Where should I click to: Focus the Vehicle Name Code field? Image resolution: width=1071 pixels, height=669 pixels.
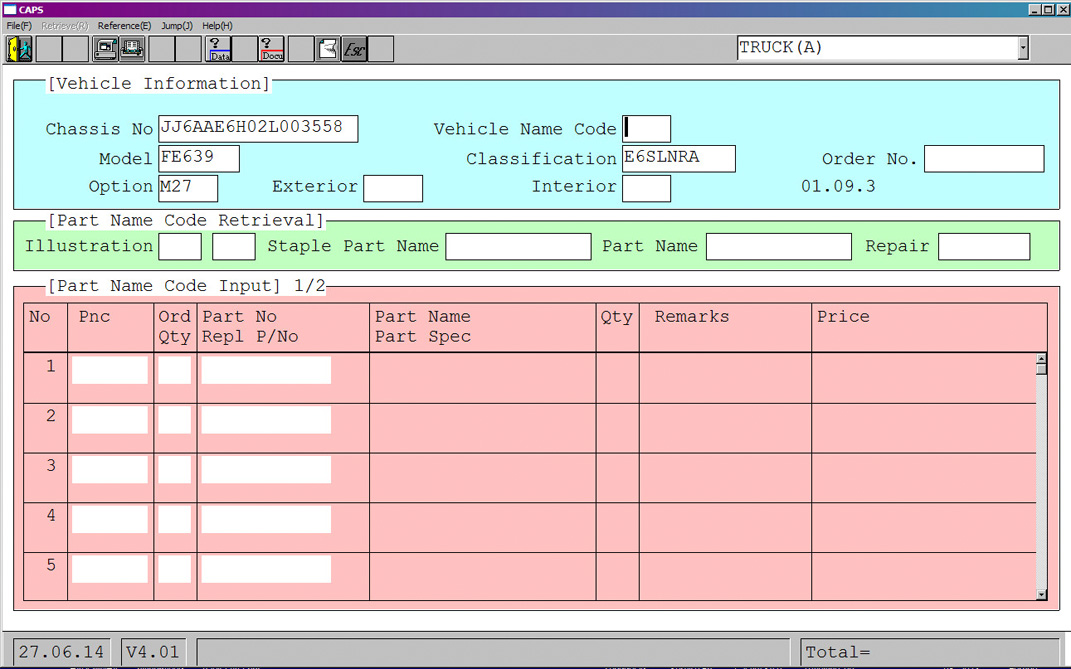point(646,129)
